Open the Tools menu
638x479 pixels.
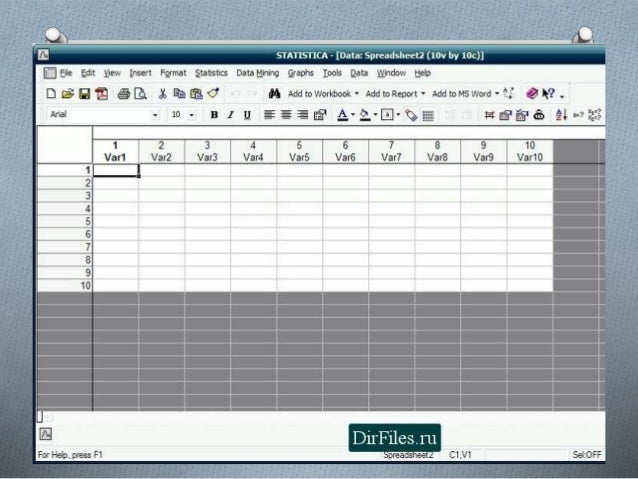[x=332, y=73]
